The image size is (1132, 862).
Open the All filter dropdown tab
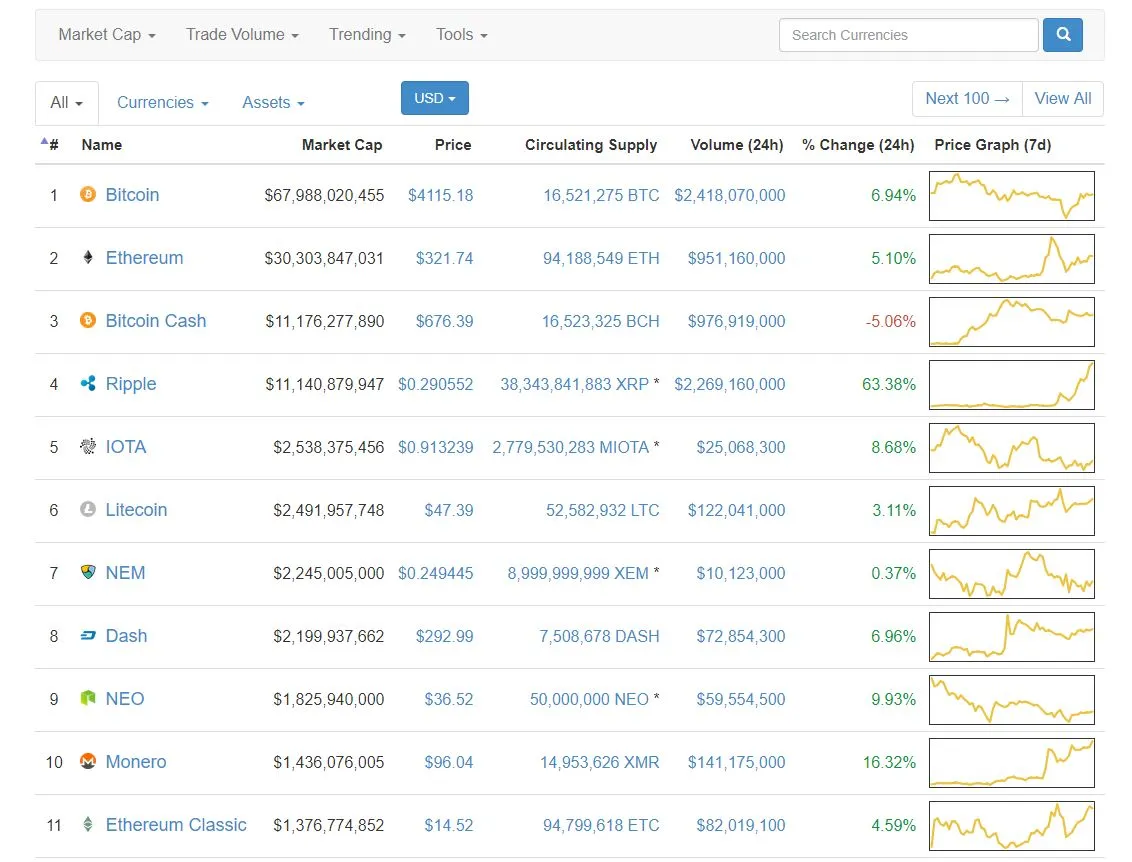click(x=66, y=103)
